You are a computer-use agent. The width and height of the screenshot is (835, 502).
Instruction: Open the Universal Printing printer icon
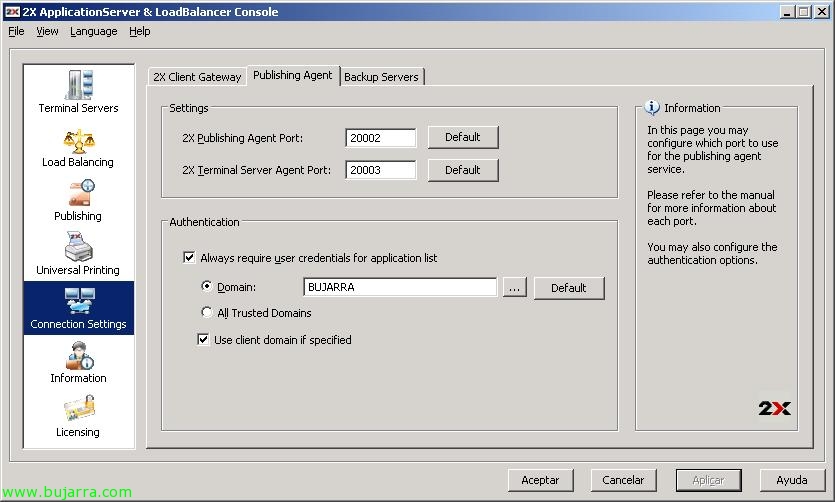[78, 246]
